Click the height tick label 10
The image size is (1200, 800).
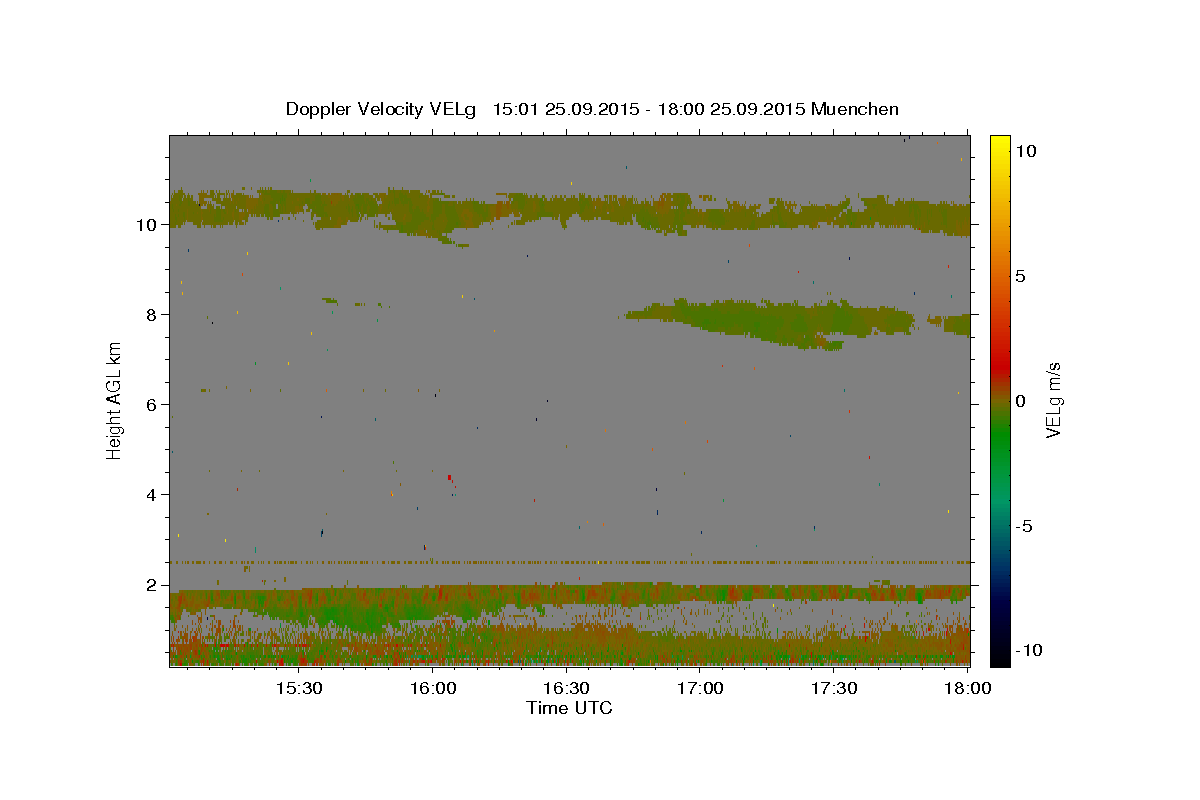[145, 225]
